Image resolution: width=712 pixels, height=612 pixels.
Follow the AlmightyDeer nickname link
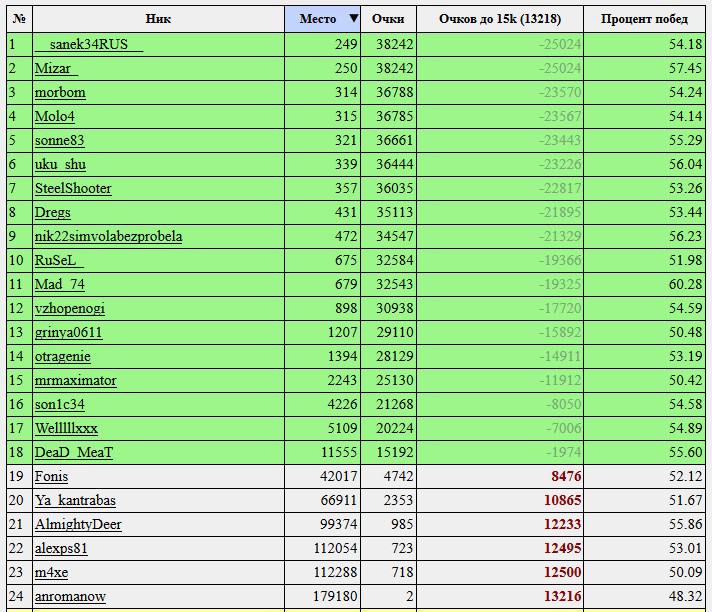click(x=78, y=525)
